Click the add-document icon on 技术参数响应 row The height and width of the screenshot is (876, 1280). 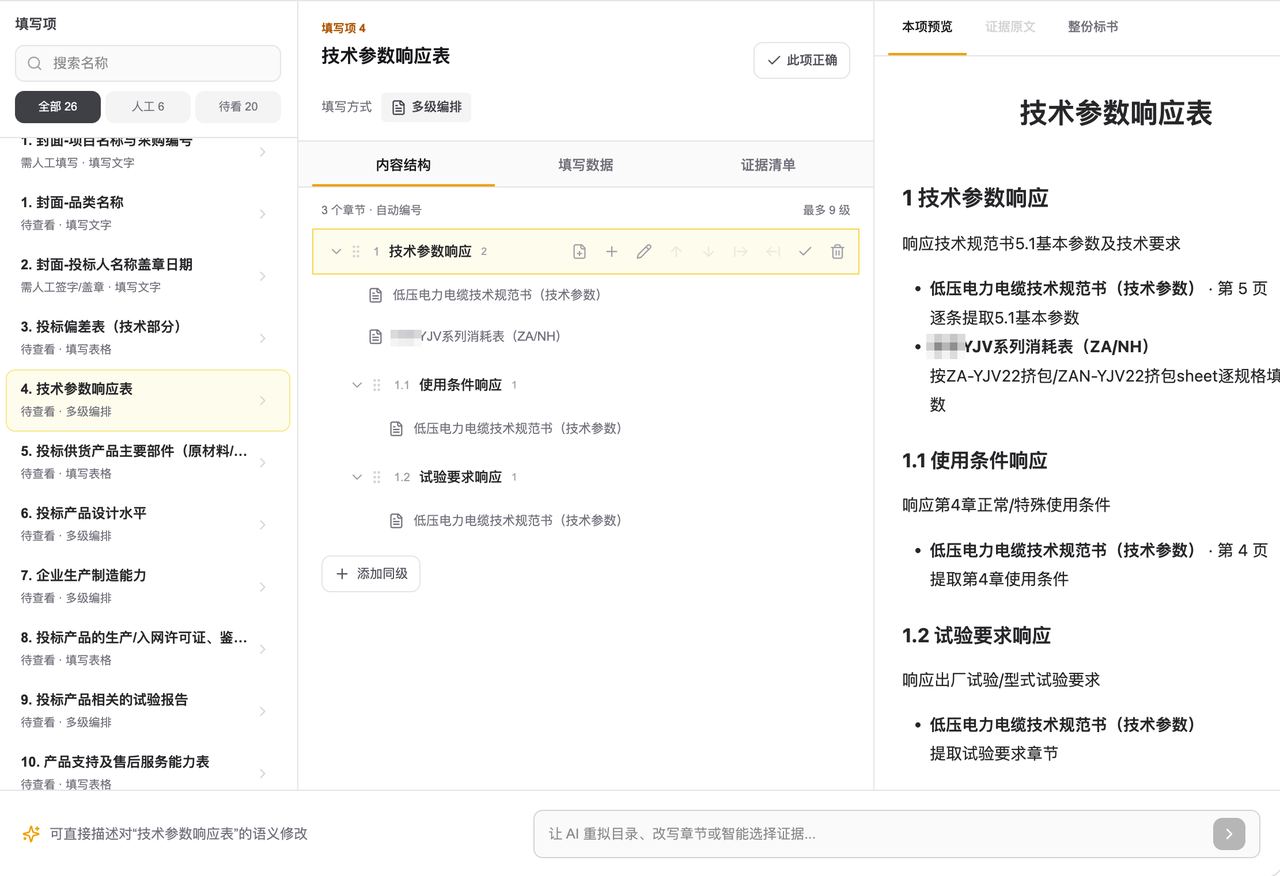click(579, 252)
